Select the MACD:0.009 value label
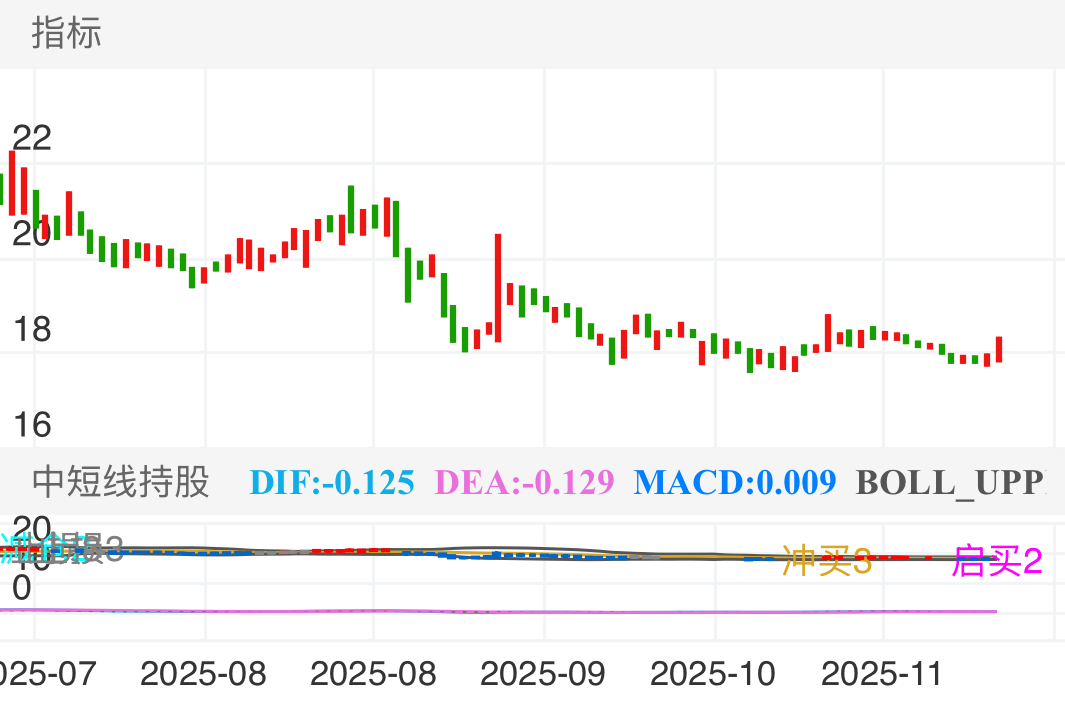Image resolution: width=1065 pixels, height=708 pixels. tap(735, 483)
